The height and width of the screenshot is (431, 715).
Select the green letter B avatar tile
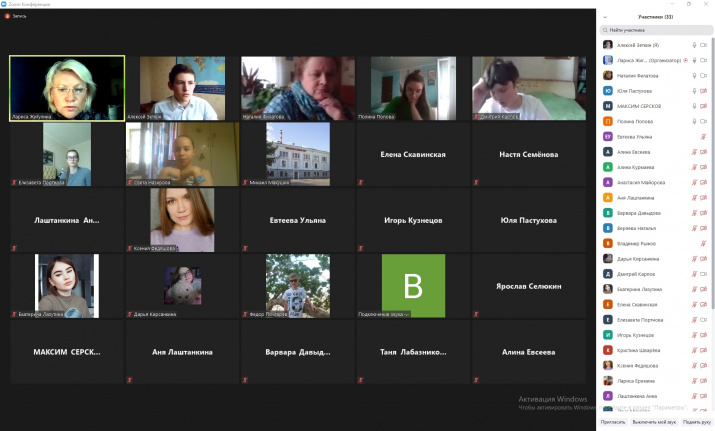click(x=413, y=286)
